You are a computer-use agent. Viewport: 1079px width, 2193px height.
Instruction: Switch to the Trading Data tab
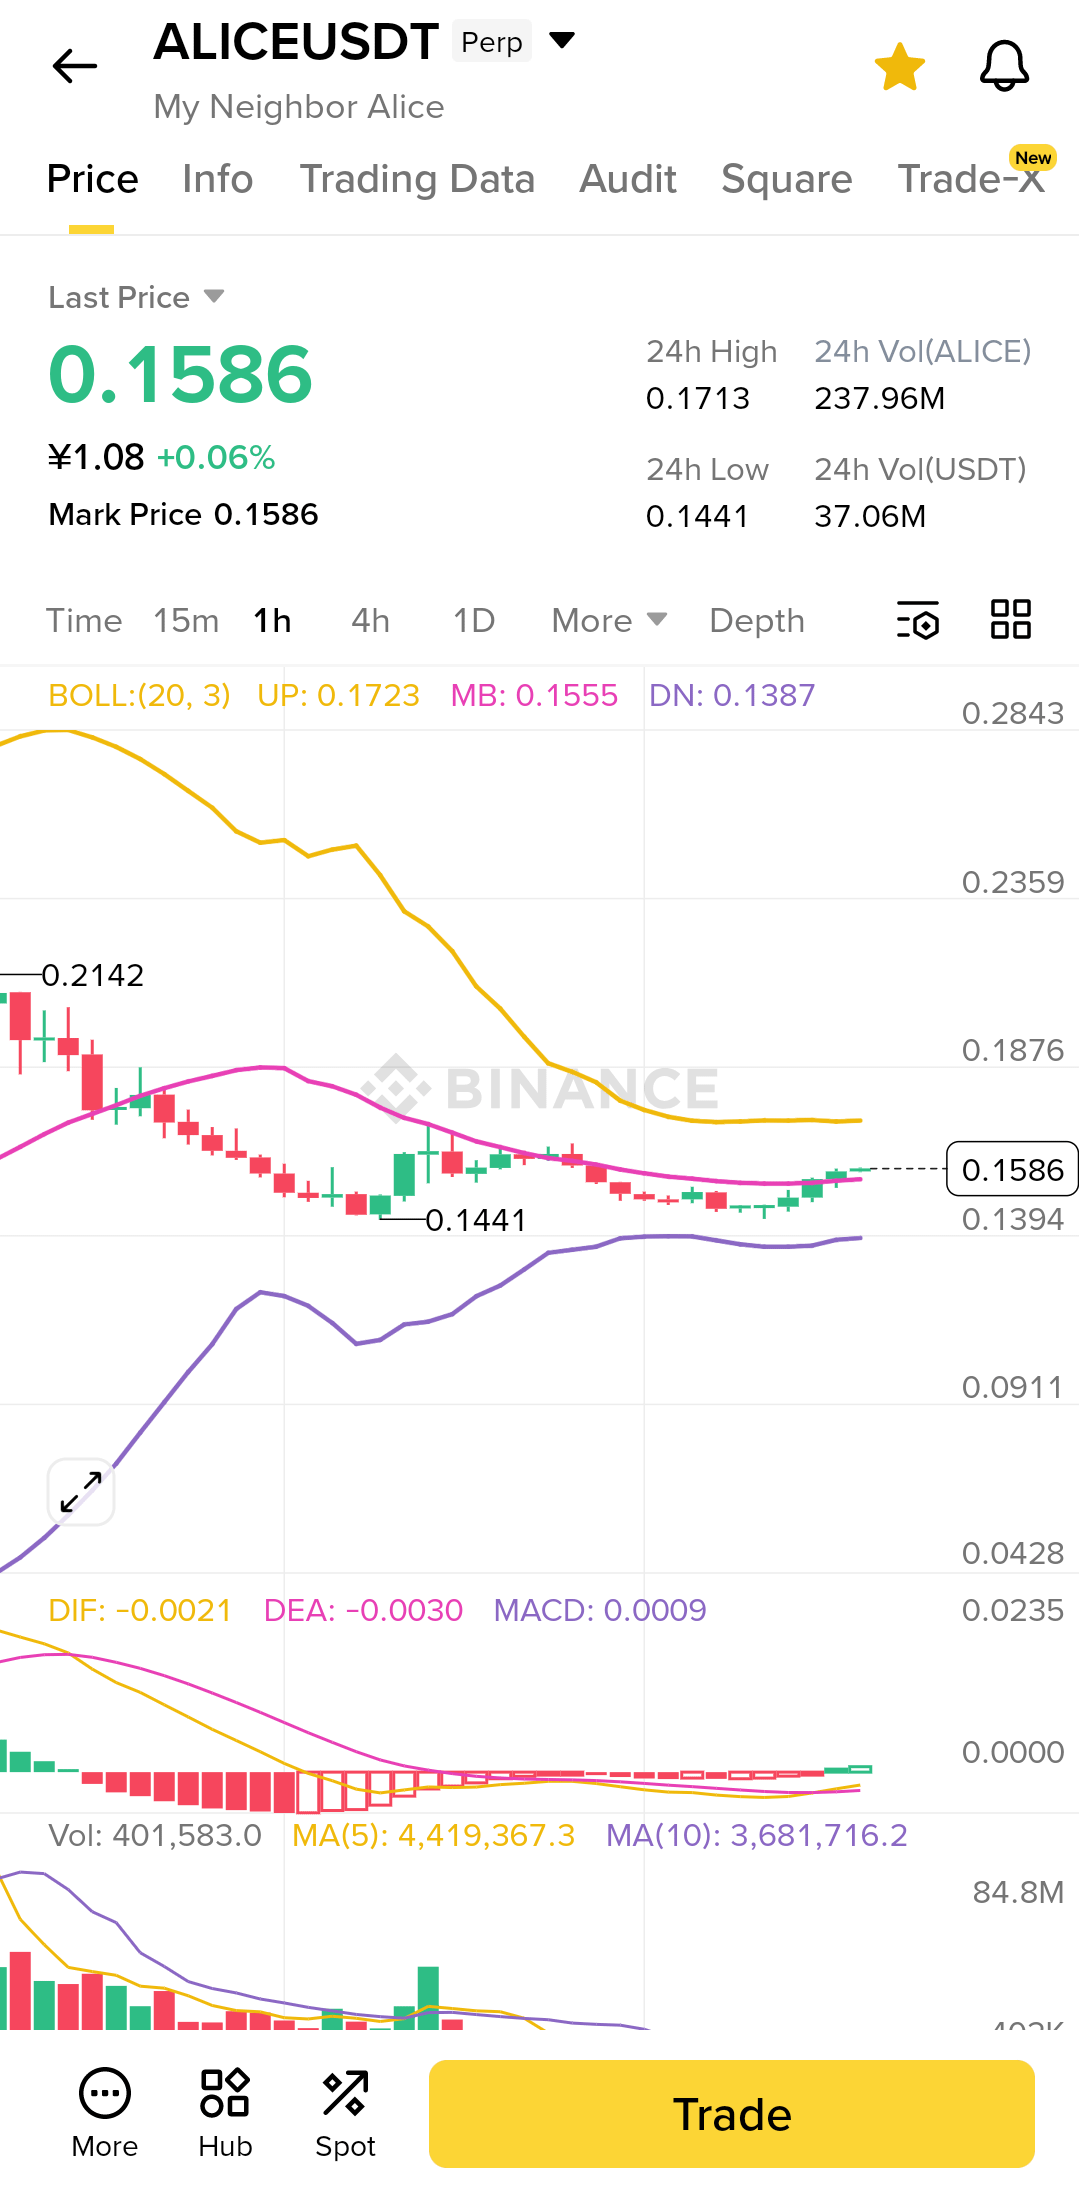tap(417, 180)
